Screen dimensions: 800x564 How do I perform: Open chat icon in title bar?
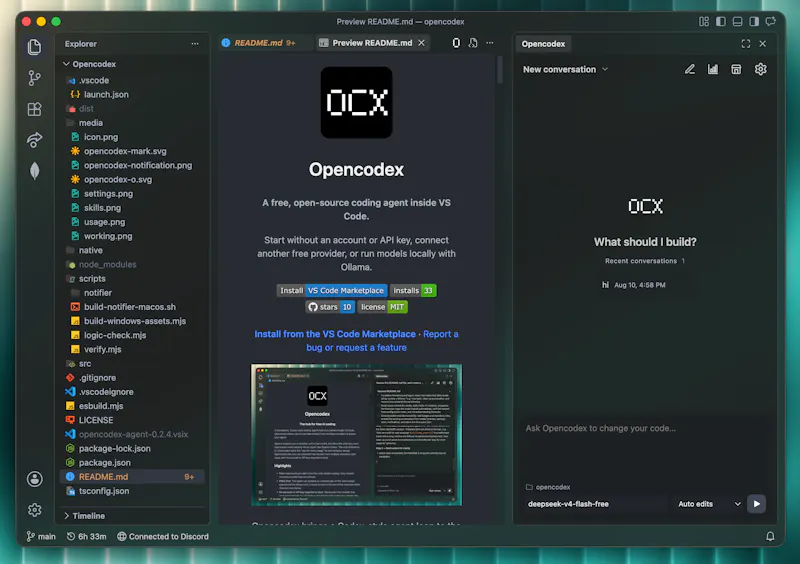(x=771, y=21)
